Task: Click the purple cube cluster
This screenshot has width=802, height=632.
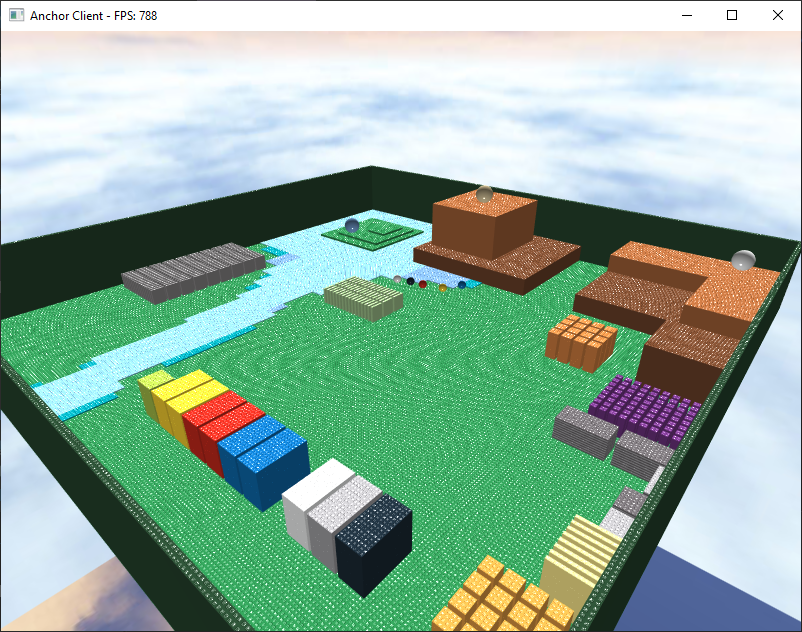Action: coord(644,411)
